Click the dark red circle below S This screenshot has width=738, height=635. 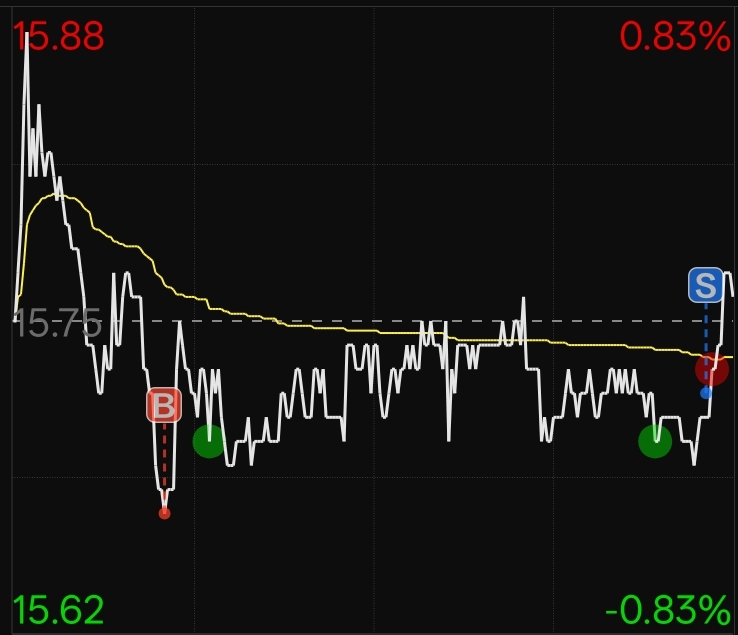[x=712, y=369]
